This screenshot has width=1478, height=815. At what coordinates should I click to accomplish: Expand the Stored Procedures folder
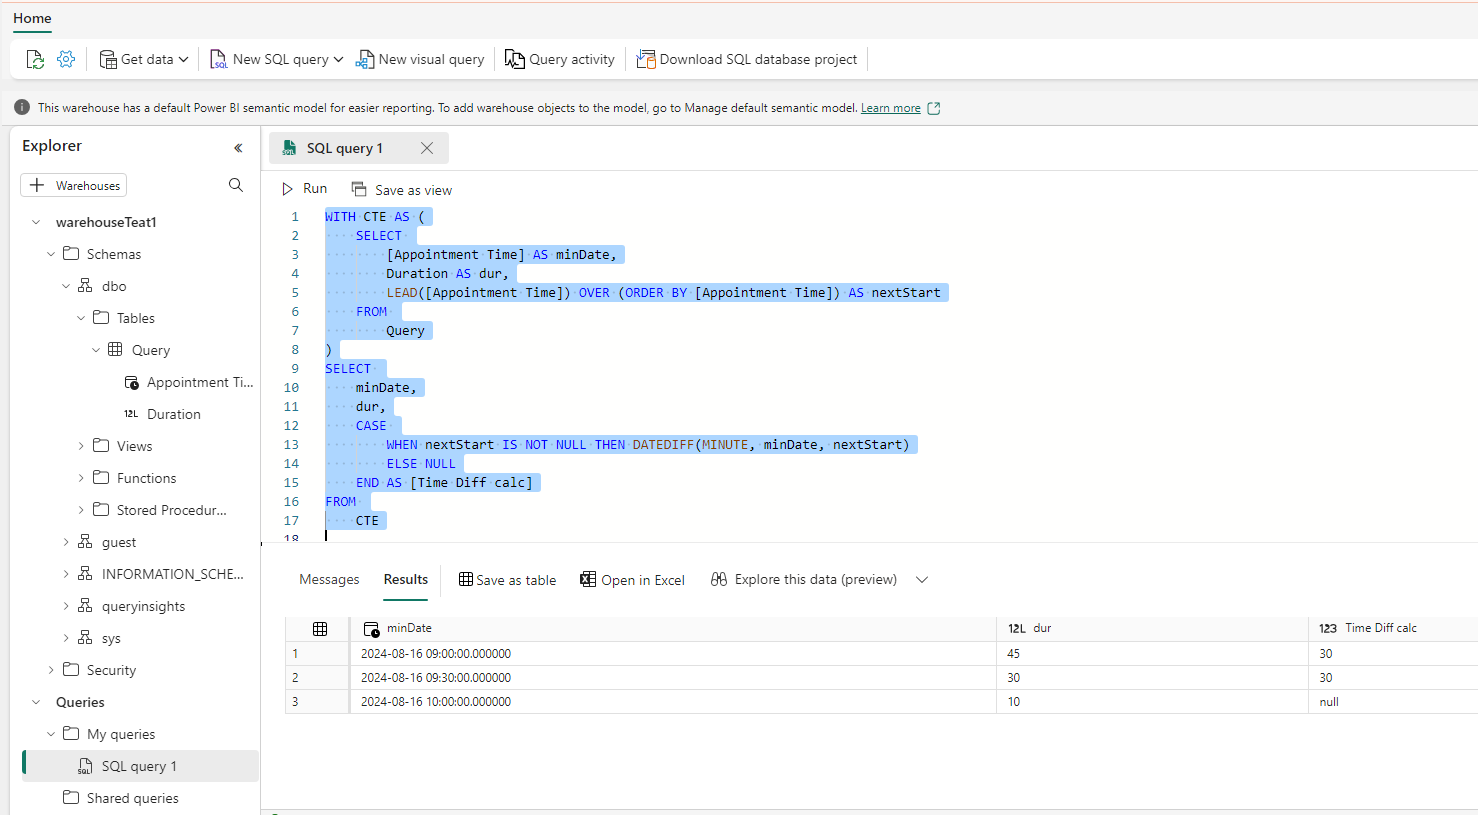pos(81,510)
